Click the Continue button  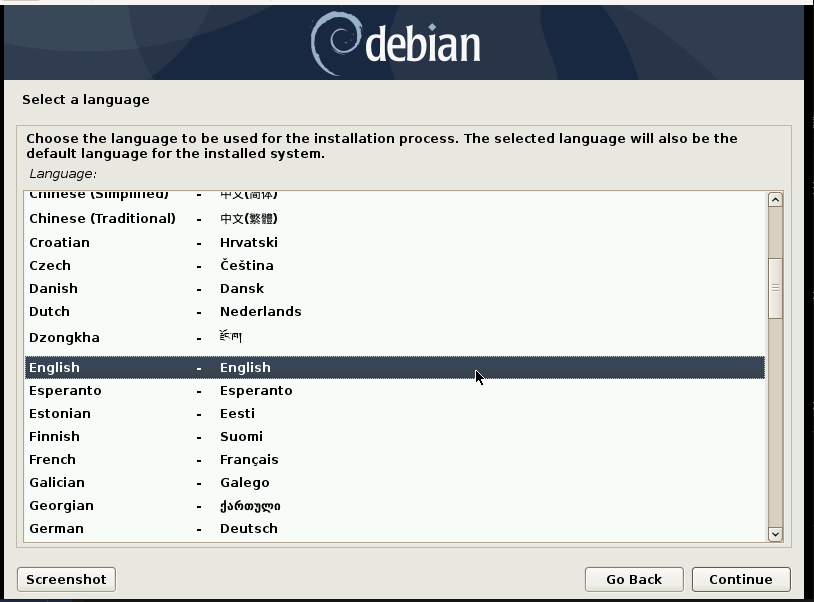pos(741,579)
